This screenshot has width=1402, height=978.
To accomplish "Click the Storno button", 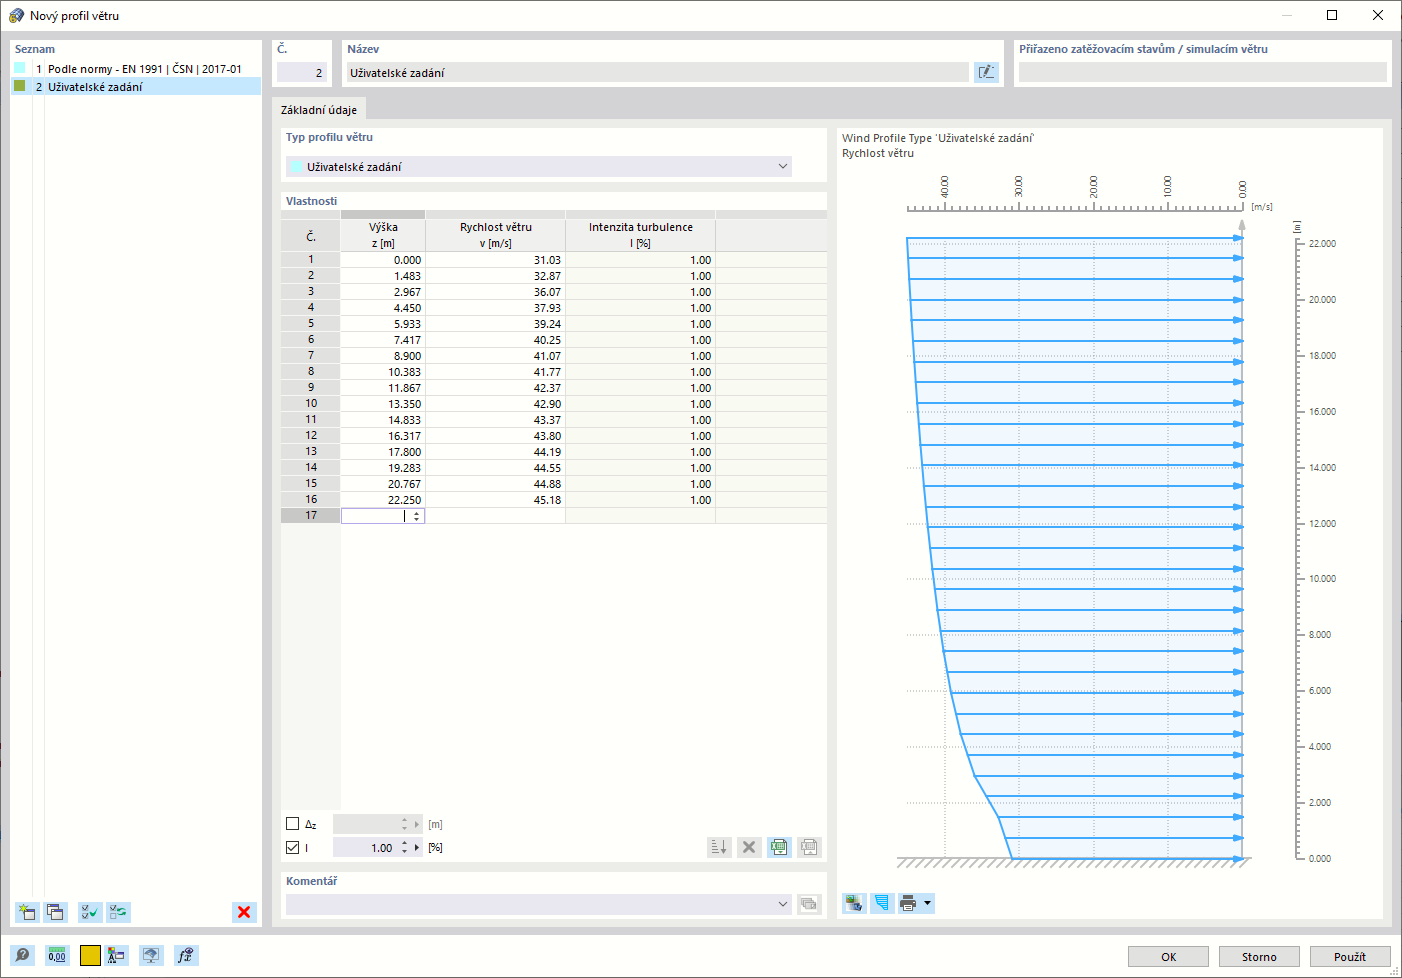I will click(1259, 957).
